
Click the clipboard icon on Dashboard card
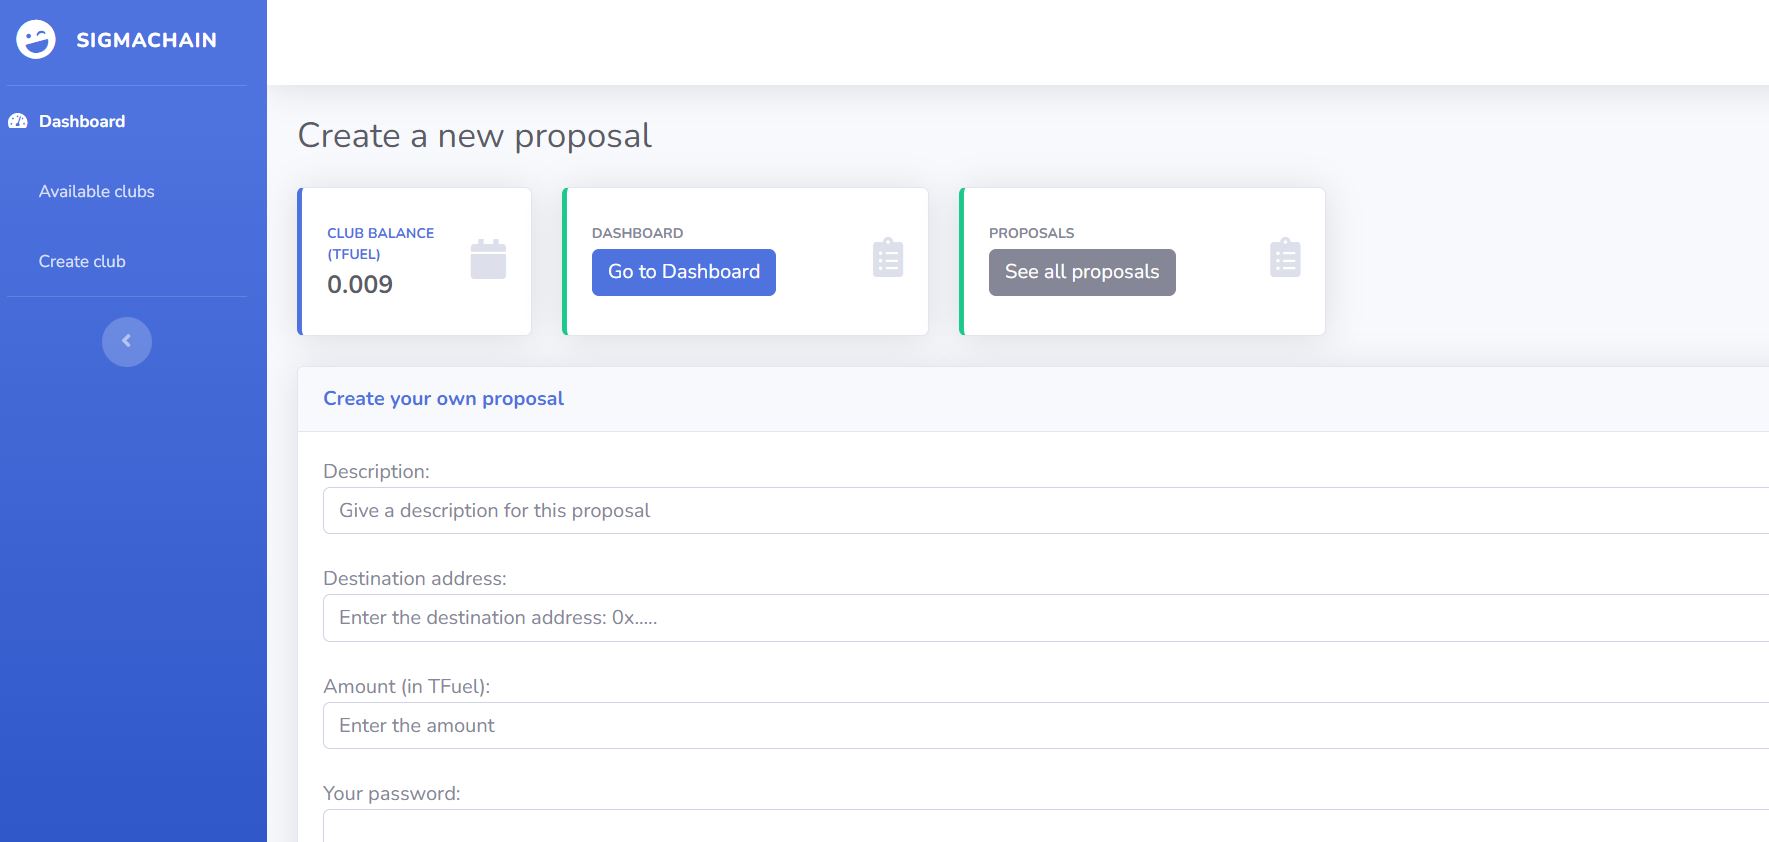click(x=887, y=258)
